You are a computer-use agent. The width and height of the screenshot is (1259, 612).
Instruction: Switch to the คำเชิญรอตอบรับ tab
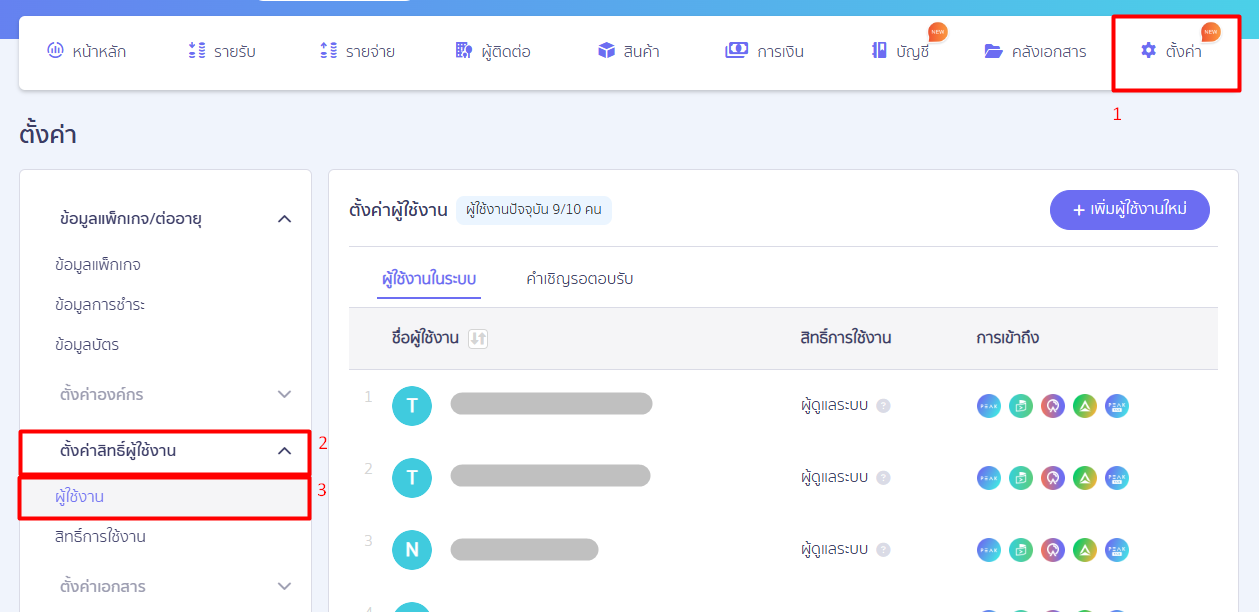coord(579,279)
